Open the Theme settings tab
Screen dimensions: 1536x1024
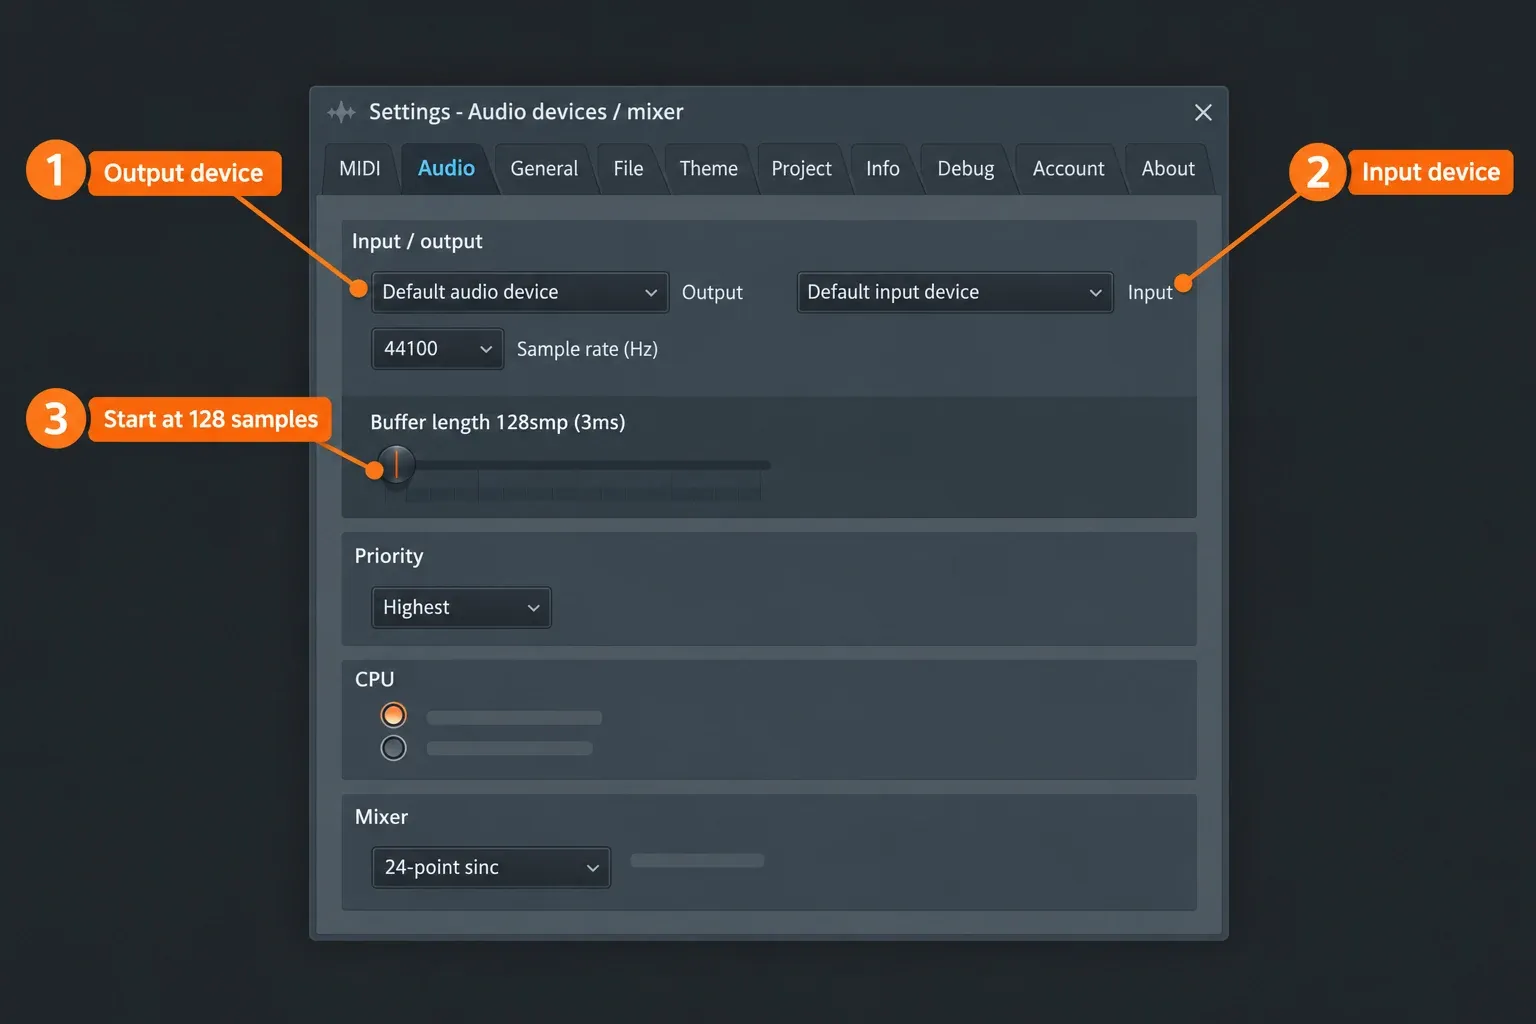tap(708, 169)
